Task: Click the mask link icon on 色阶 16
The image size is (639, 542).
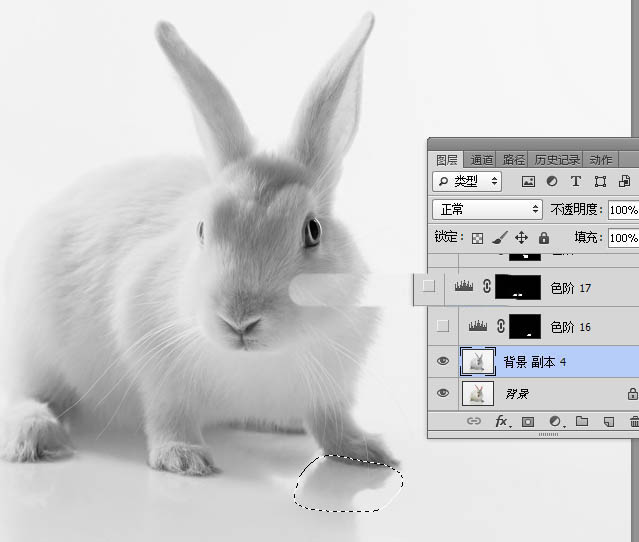Action: click(x=501, y=326)
